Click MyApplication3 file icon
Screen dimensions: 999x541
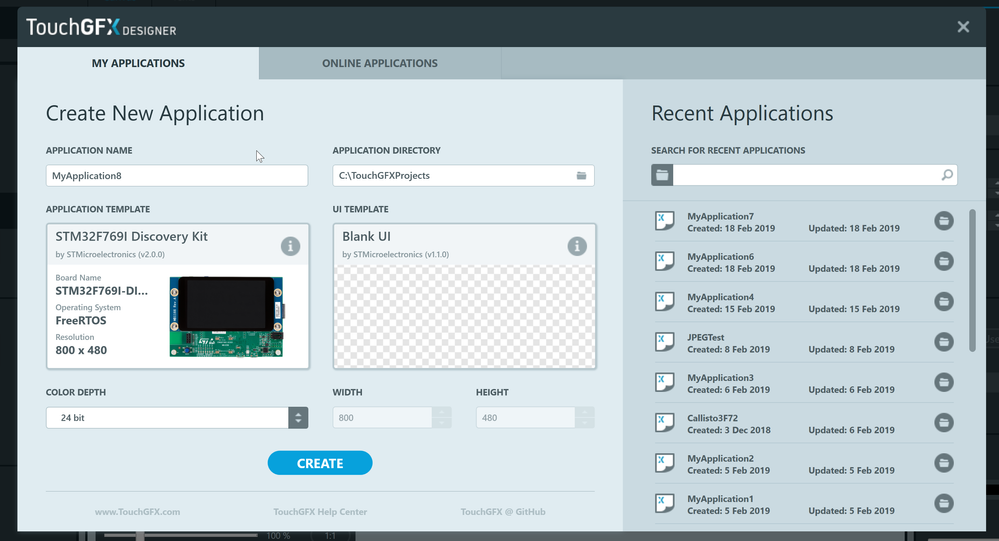[x=665, y=382]
